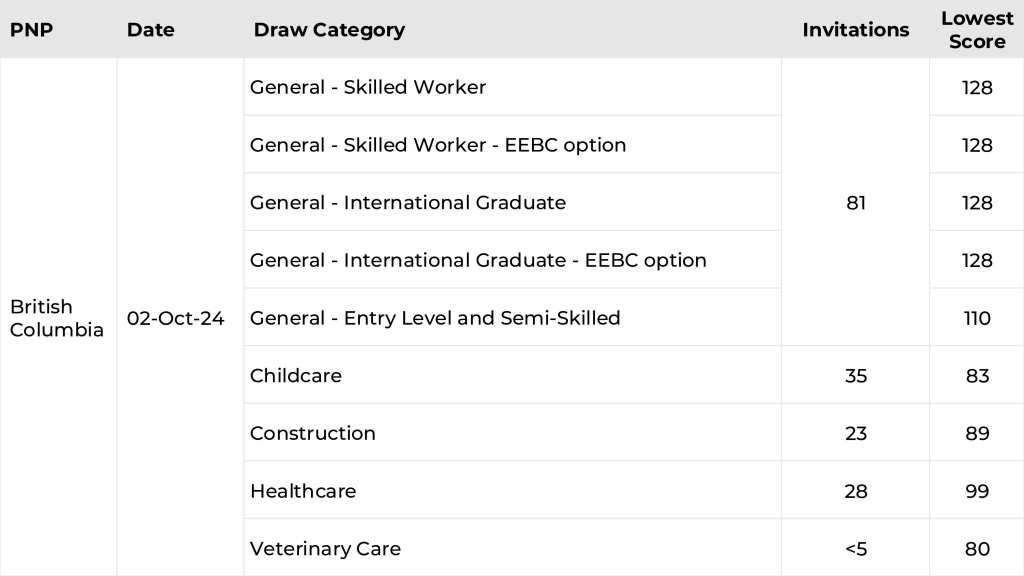
Task: Click the PNP column header
Action: (x=31, y=30)
